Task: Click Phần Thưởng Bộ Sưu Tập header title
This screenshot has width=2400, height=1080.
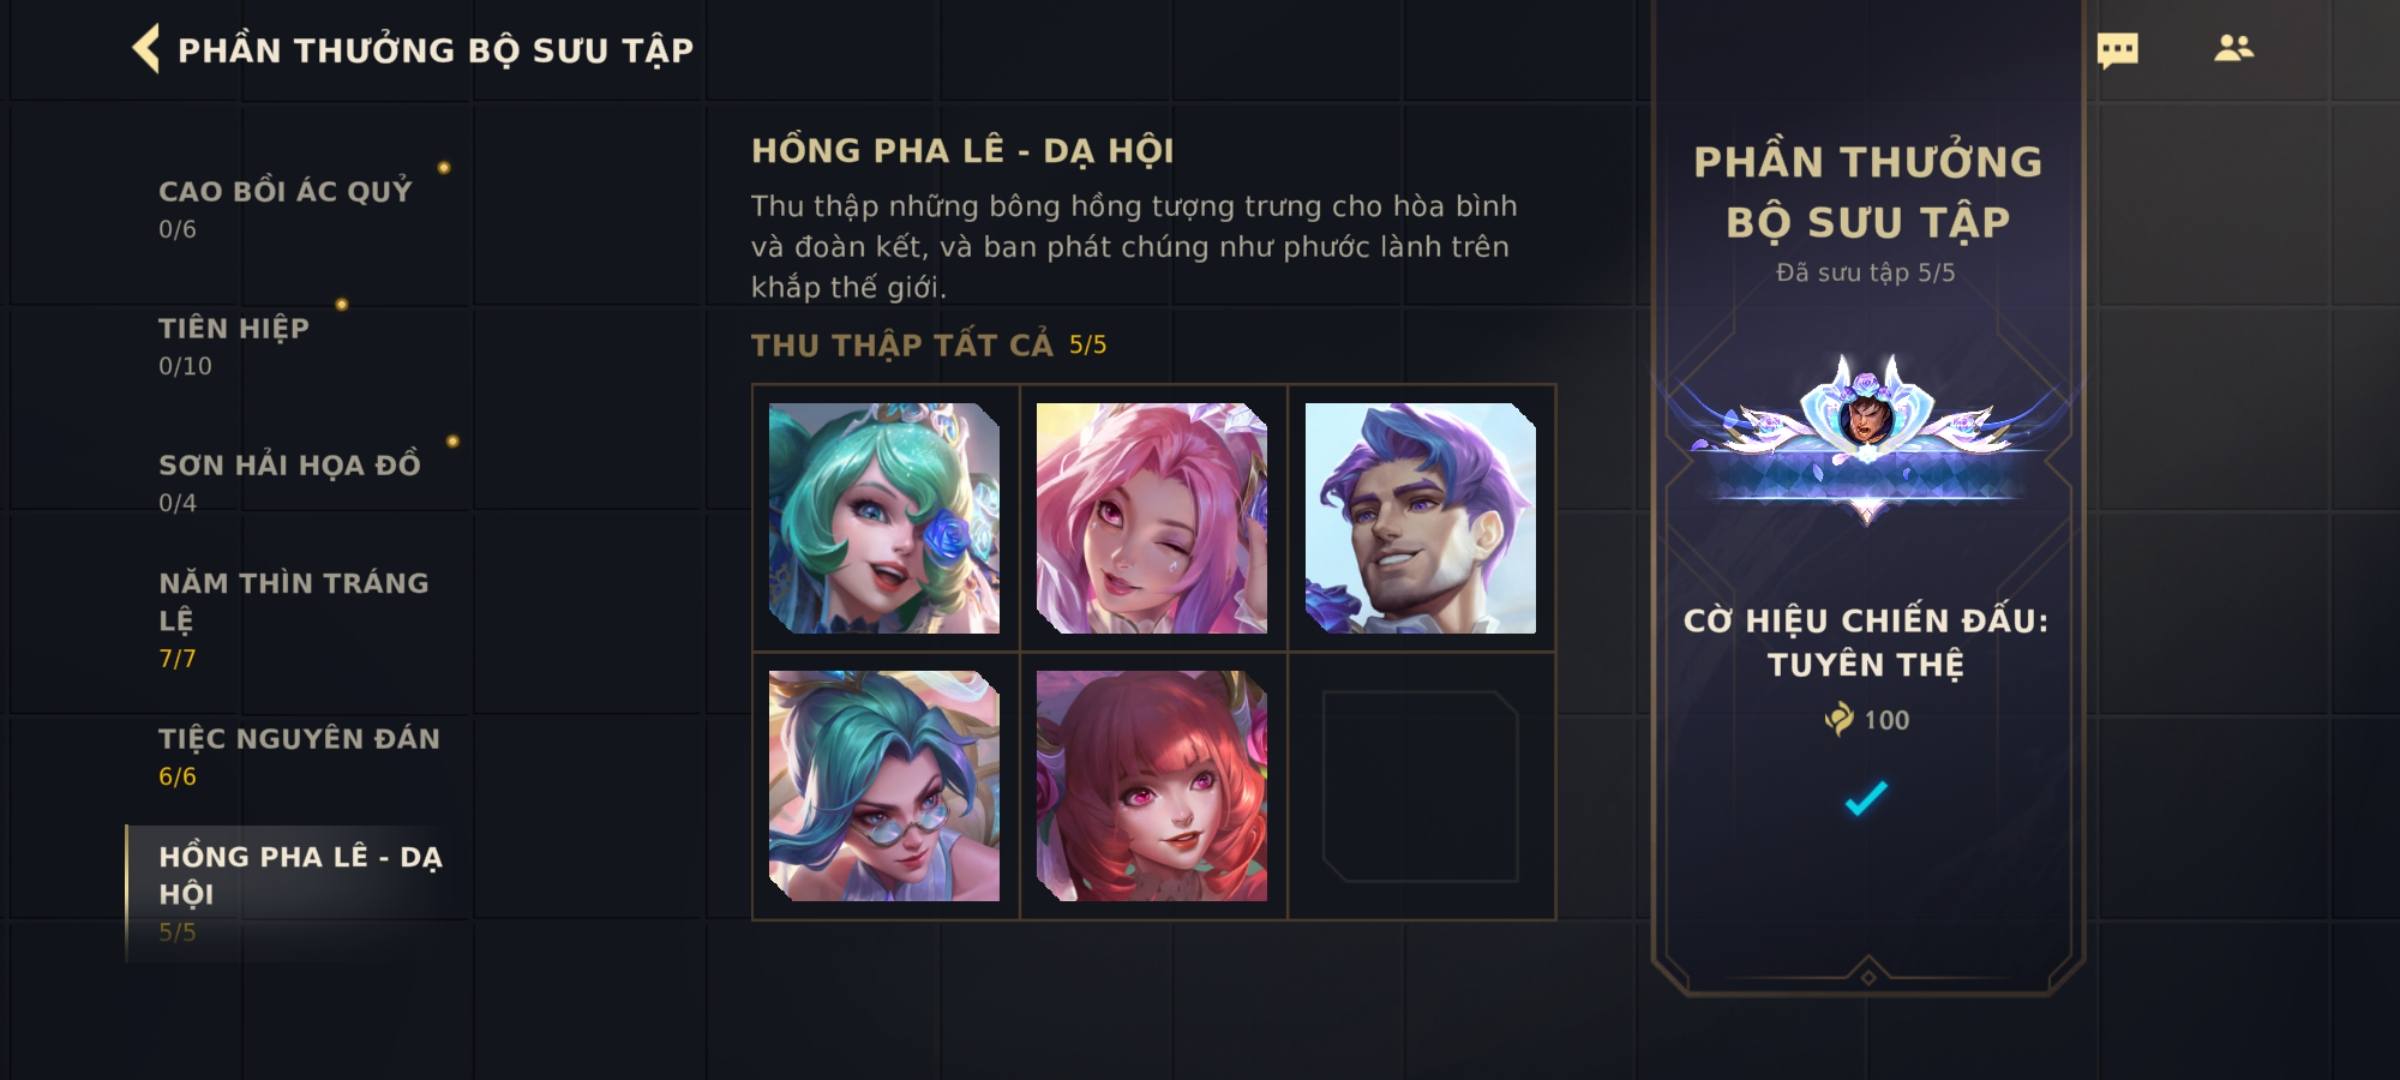Action: [436, 50]
